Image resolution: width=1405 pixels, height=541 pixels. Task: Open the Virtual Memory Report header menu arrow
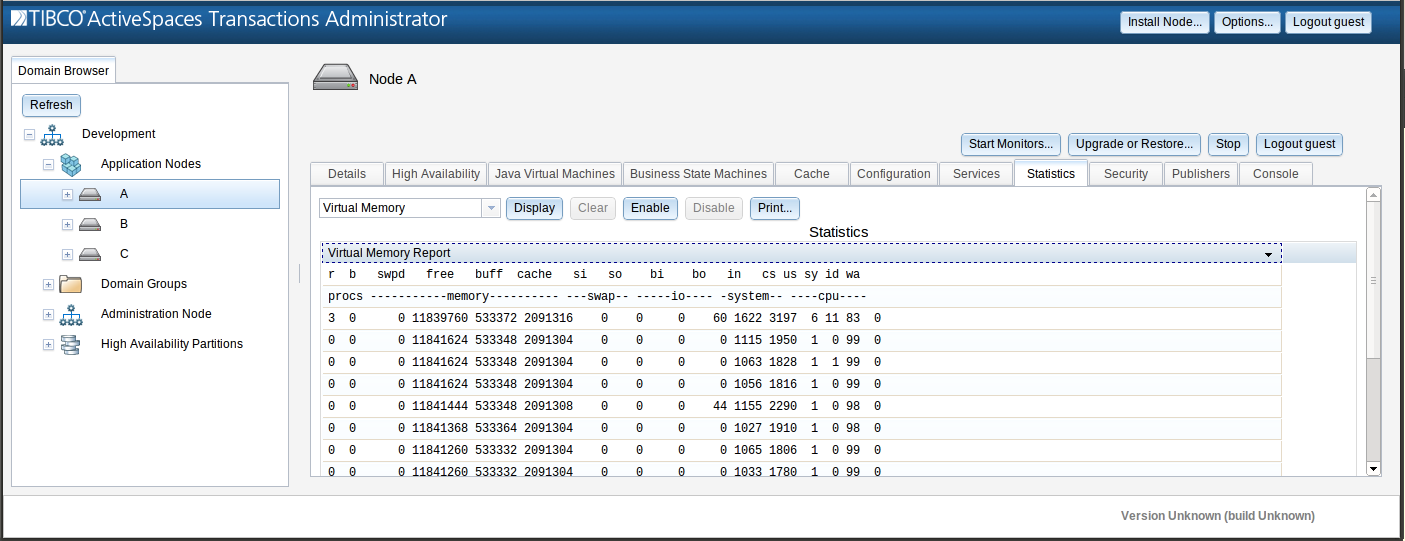point(1268,254)
